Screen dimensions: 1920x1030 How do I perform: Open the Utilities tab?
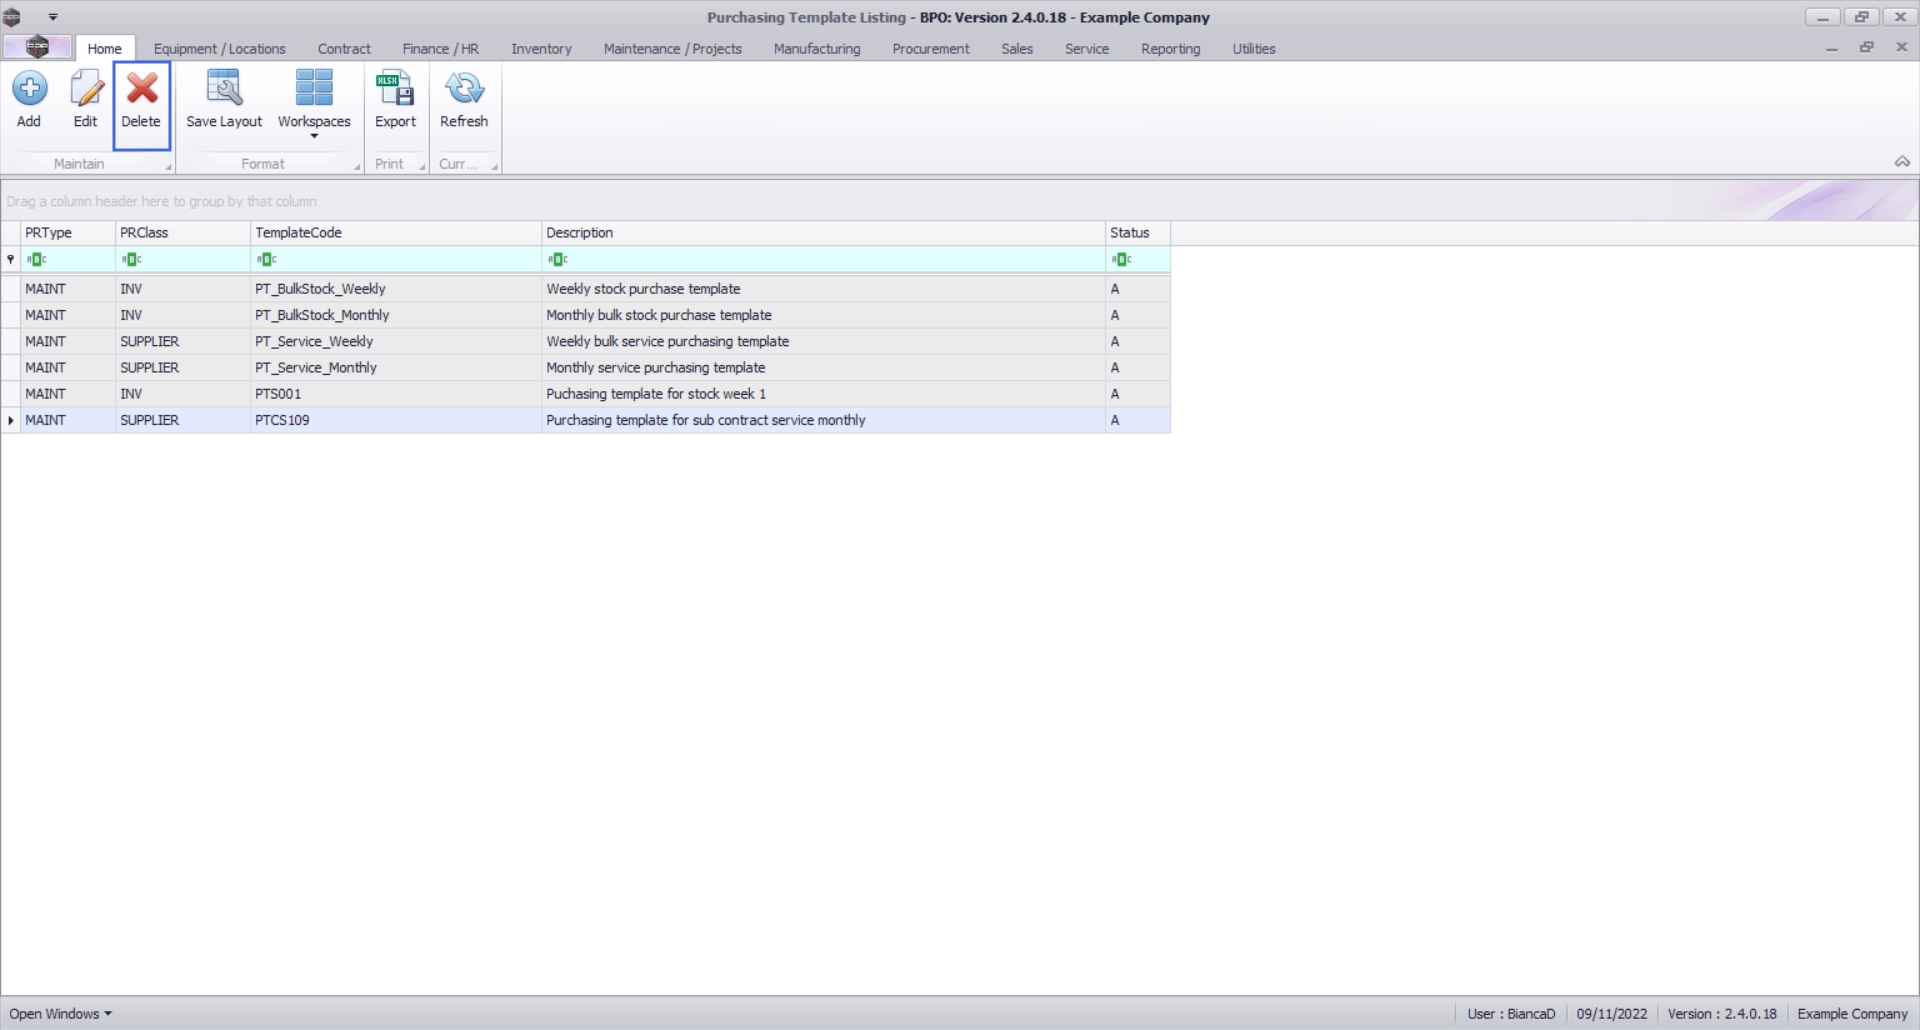[x=1253, y=48]
